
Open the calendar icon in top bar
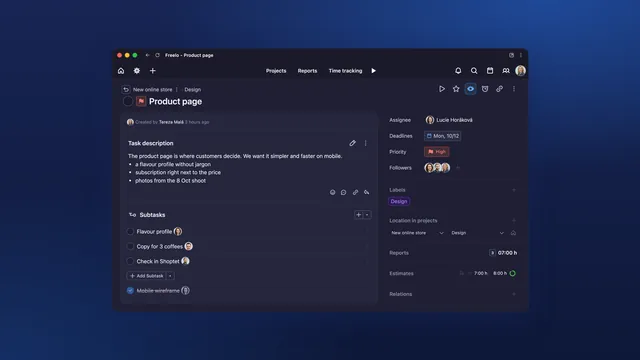(x=490, y=71)
